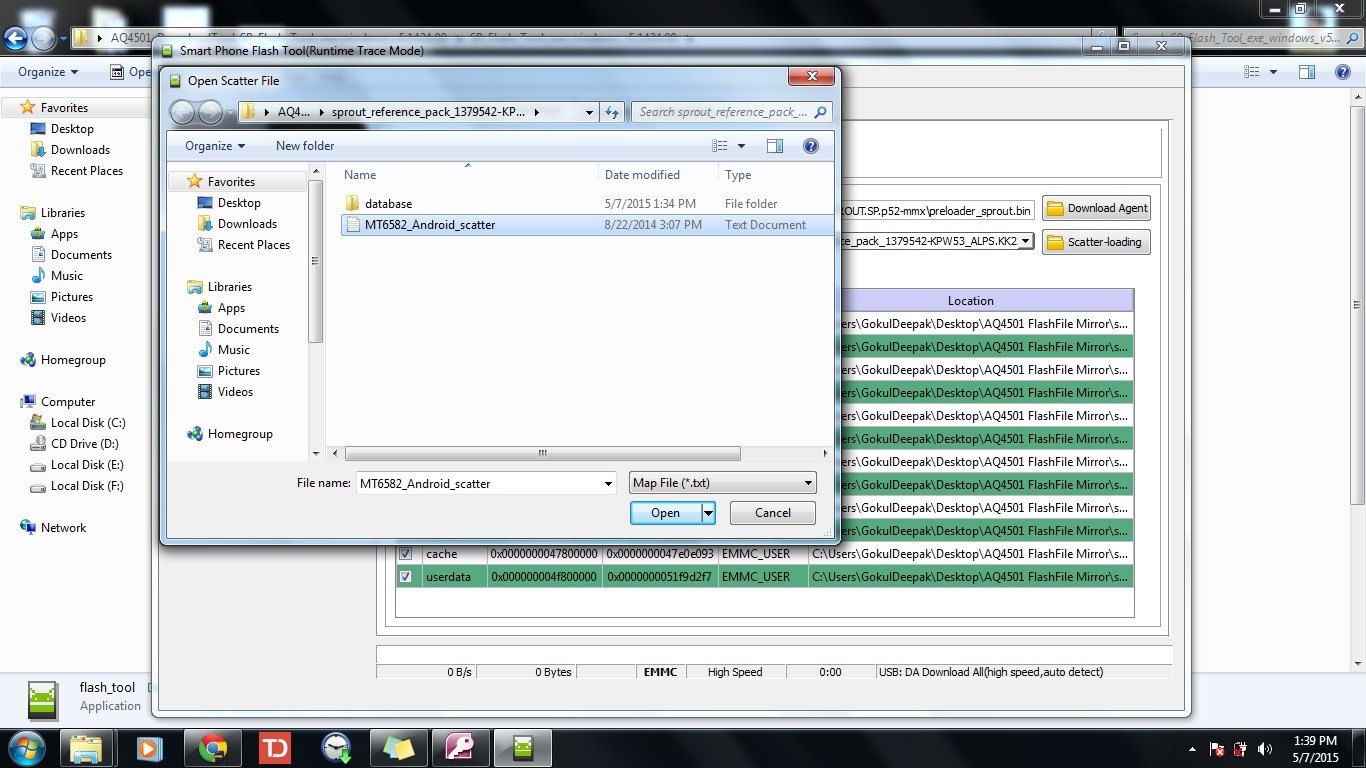The image size is (1366, 768).
Task: Select Pictures in the dialog's Libraries
Action: point(239,371)
